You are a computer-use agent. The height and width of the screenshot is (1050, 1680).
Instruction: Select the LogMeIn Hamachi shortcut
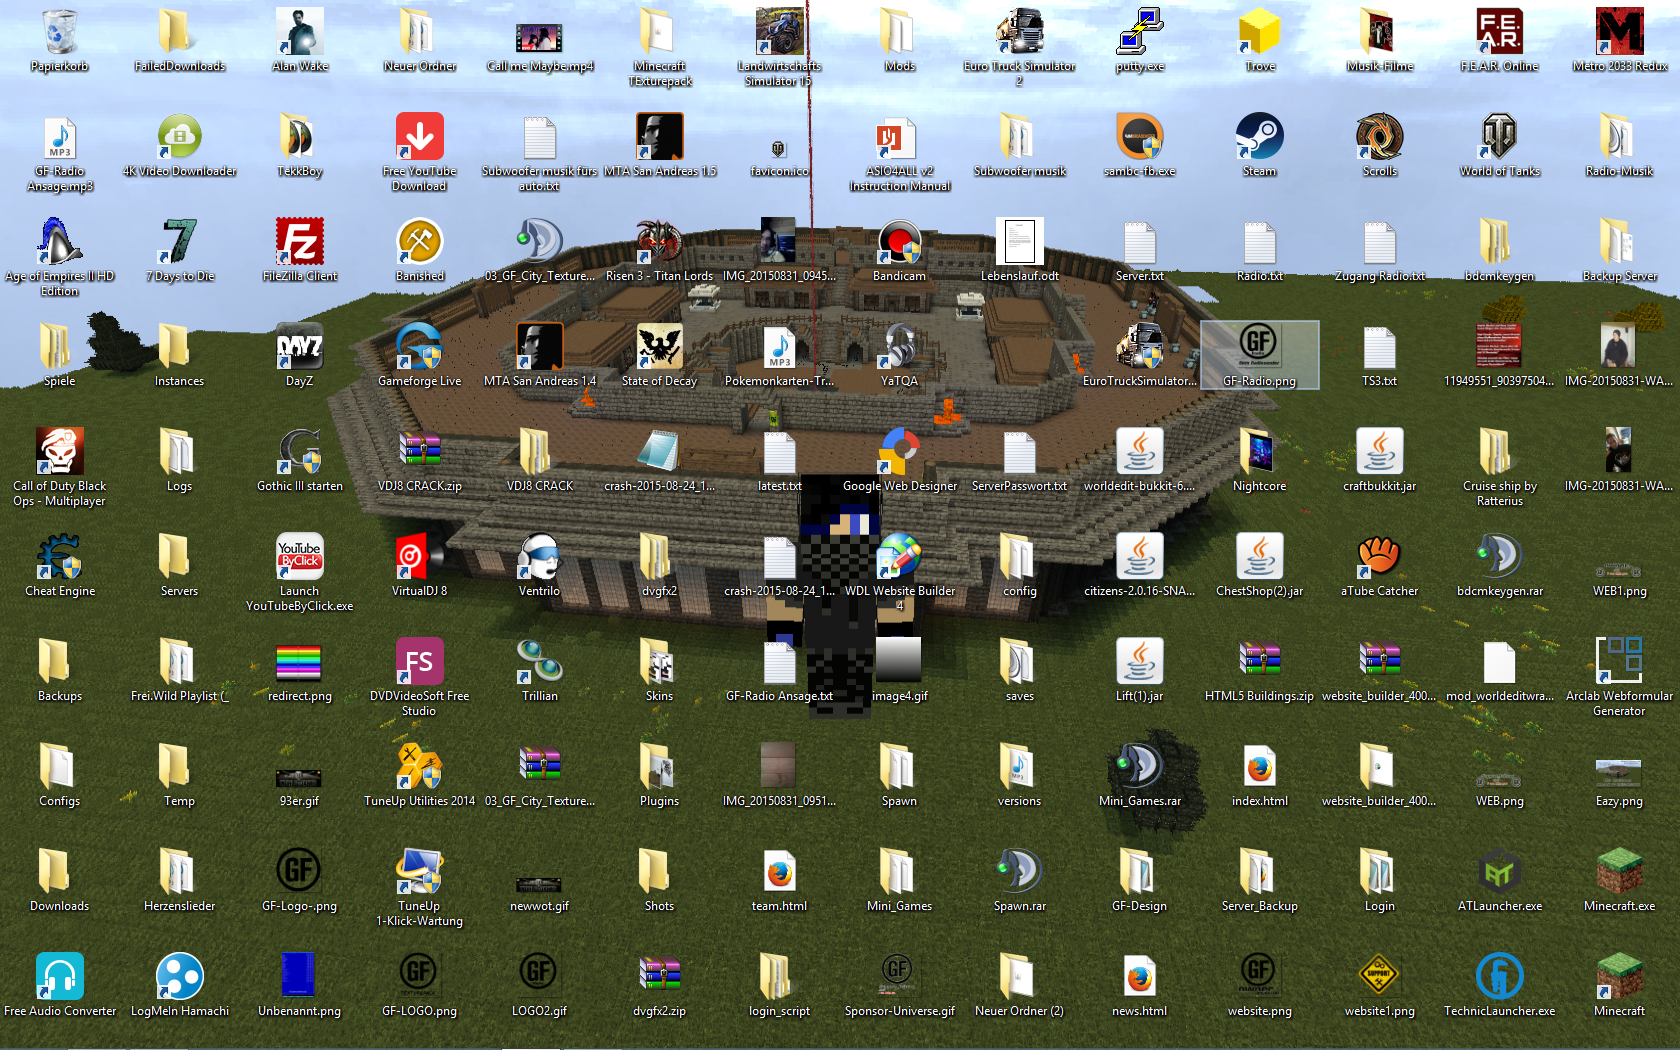click(180, 978)
